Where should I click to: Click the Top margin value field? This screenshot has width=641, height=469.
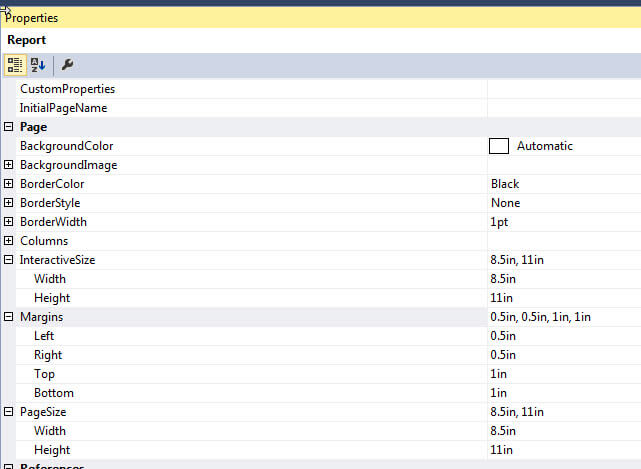(x=560, y=374)
